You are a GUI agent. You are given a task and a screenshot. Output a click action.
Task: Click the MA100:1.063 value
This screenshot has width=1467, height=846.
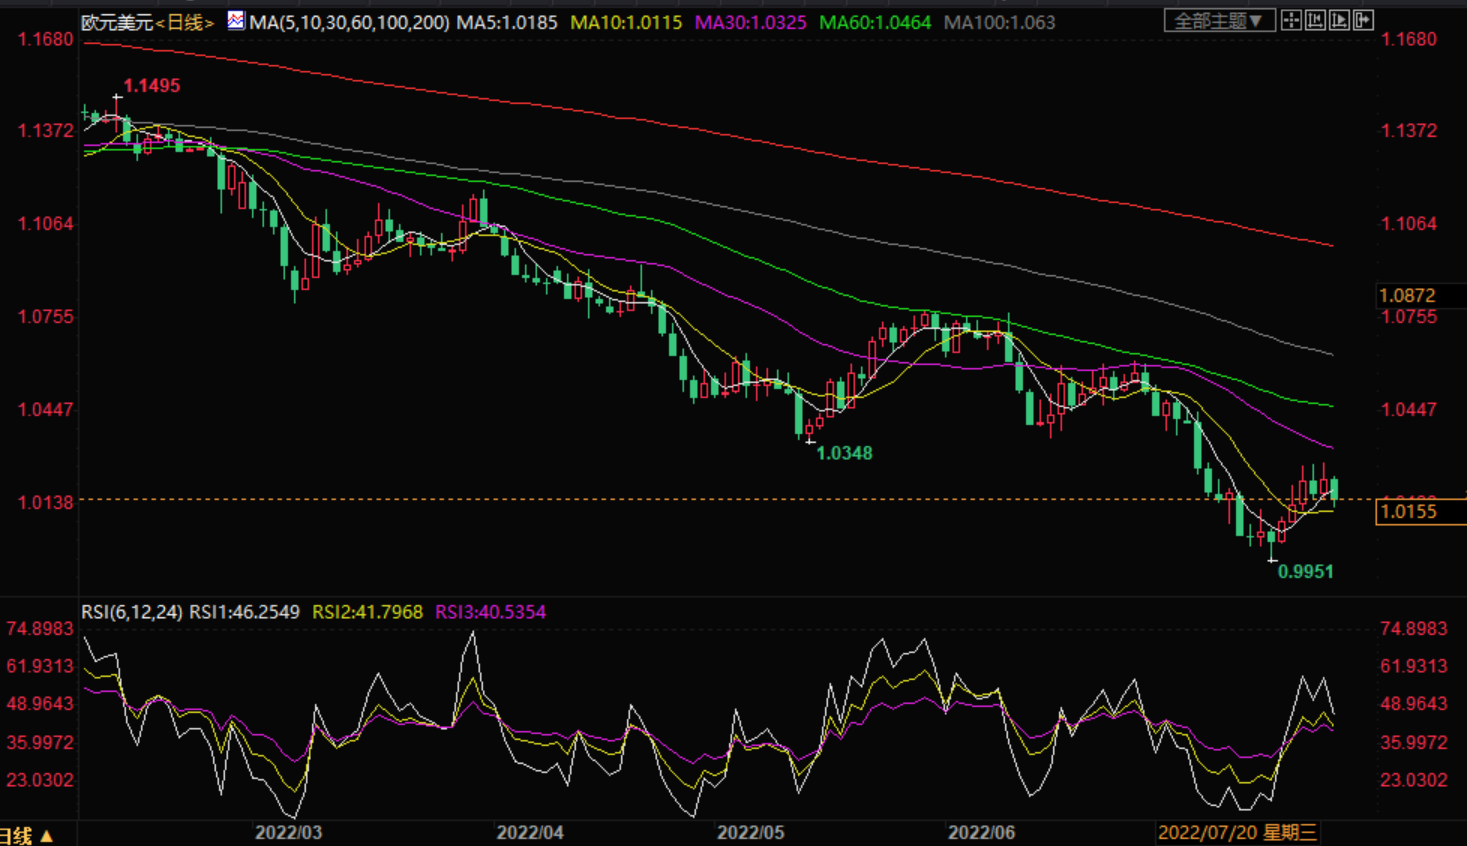pyautogui.click(x=999, y=22)
